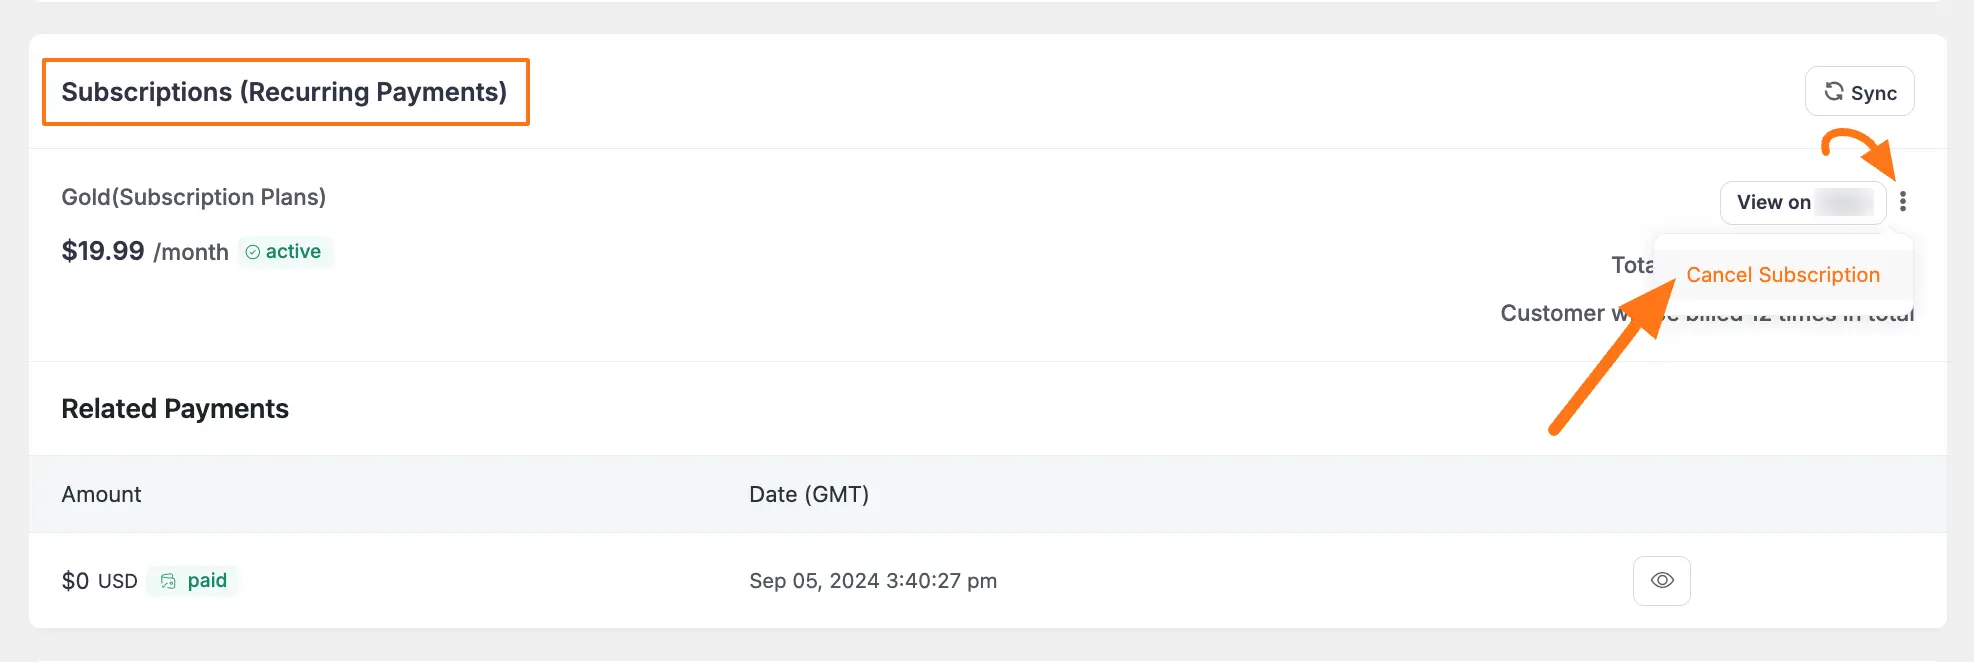Screen dimensions: 1974x662
Task: Click the Date (GMT) column header
Action: click(x=809, y=494)
